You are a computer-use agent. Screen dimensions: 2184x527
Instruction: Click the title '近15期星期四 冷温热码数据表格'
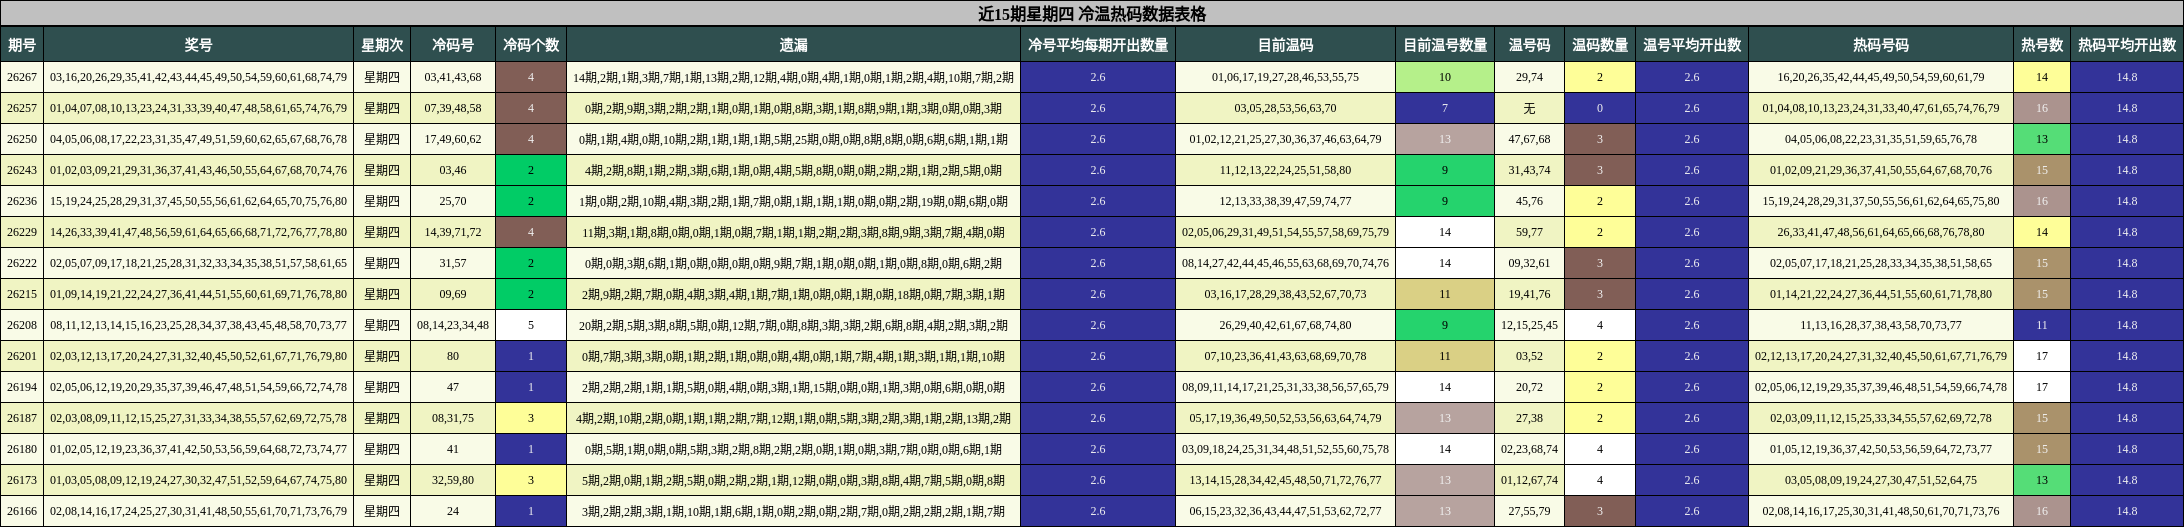(1092, 14)
